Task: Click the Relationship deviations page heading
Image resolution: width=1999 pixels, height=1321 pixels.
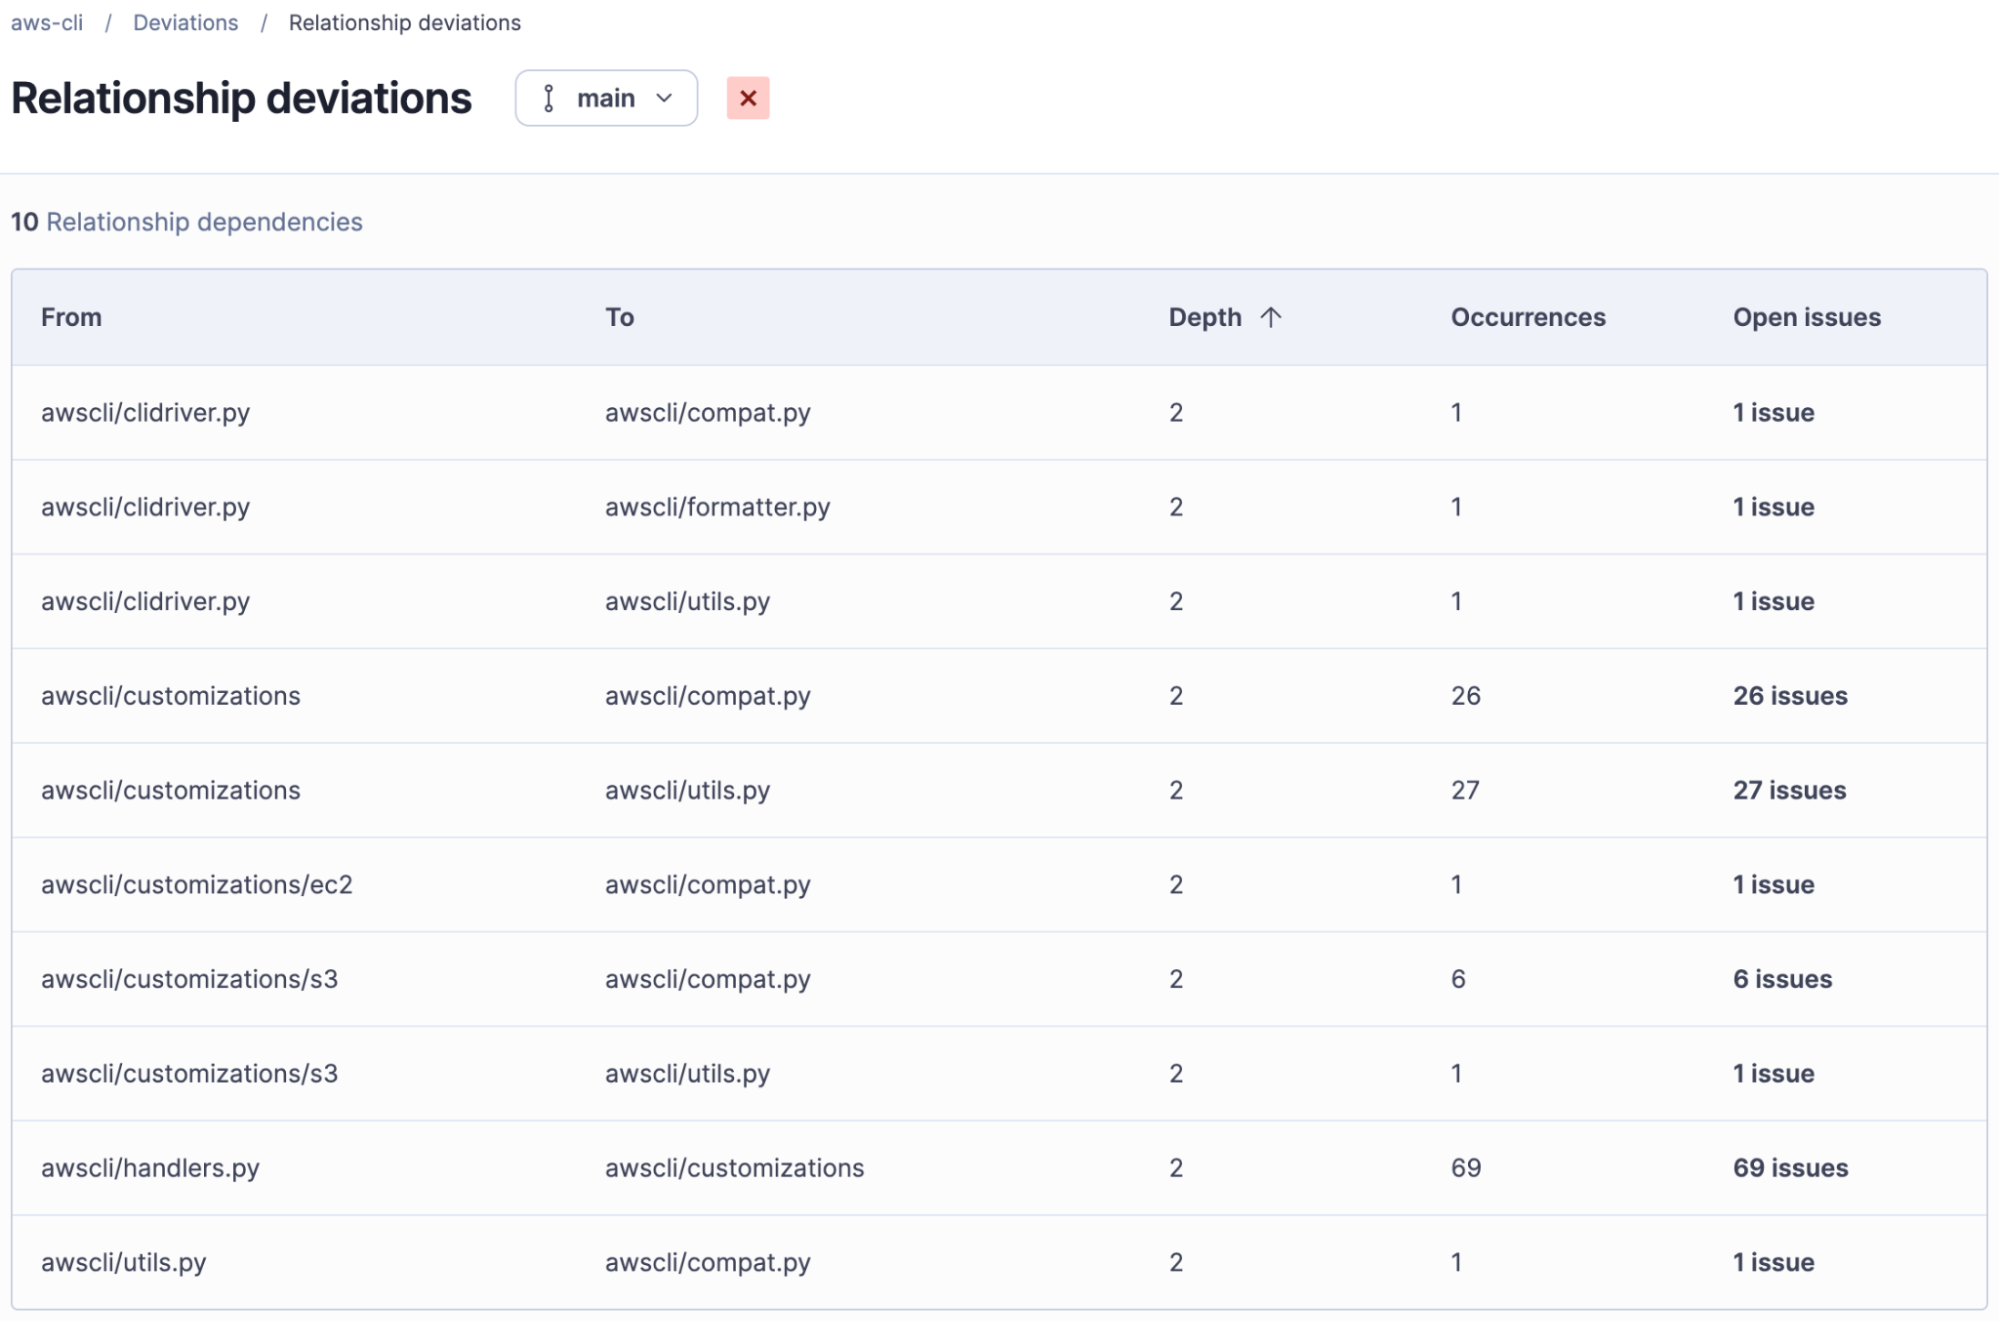Action: pos(241,98)
